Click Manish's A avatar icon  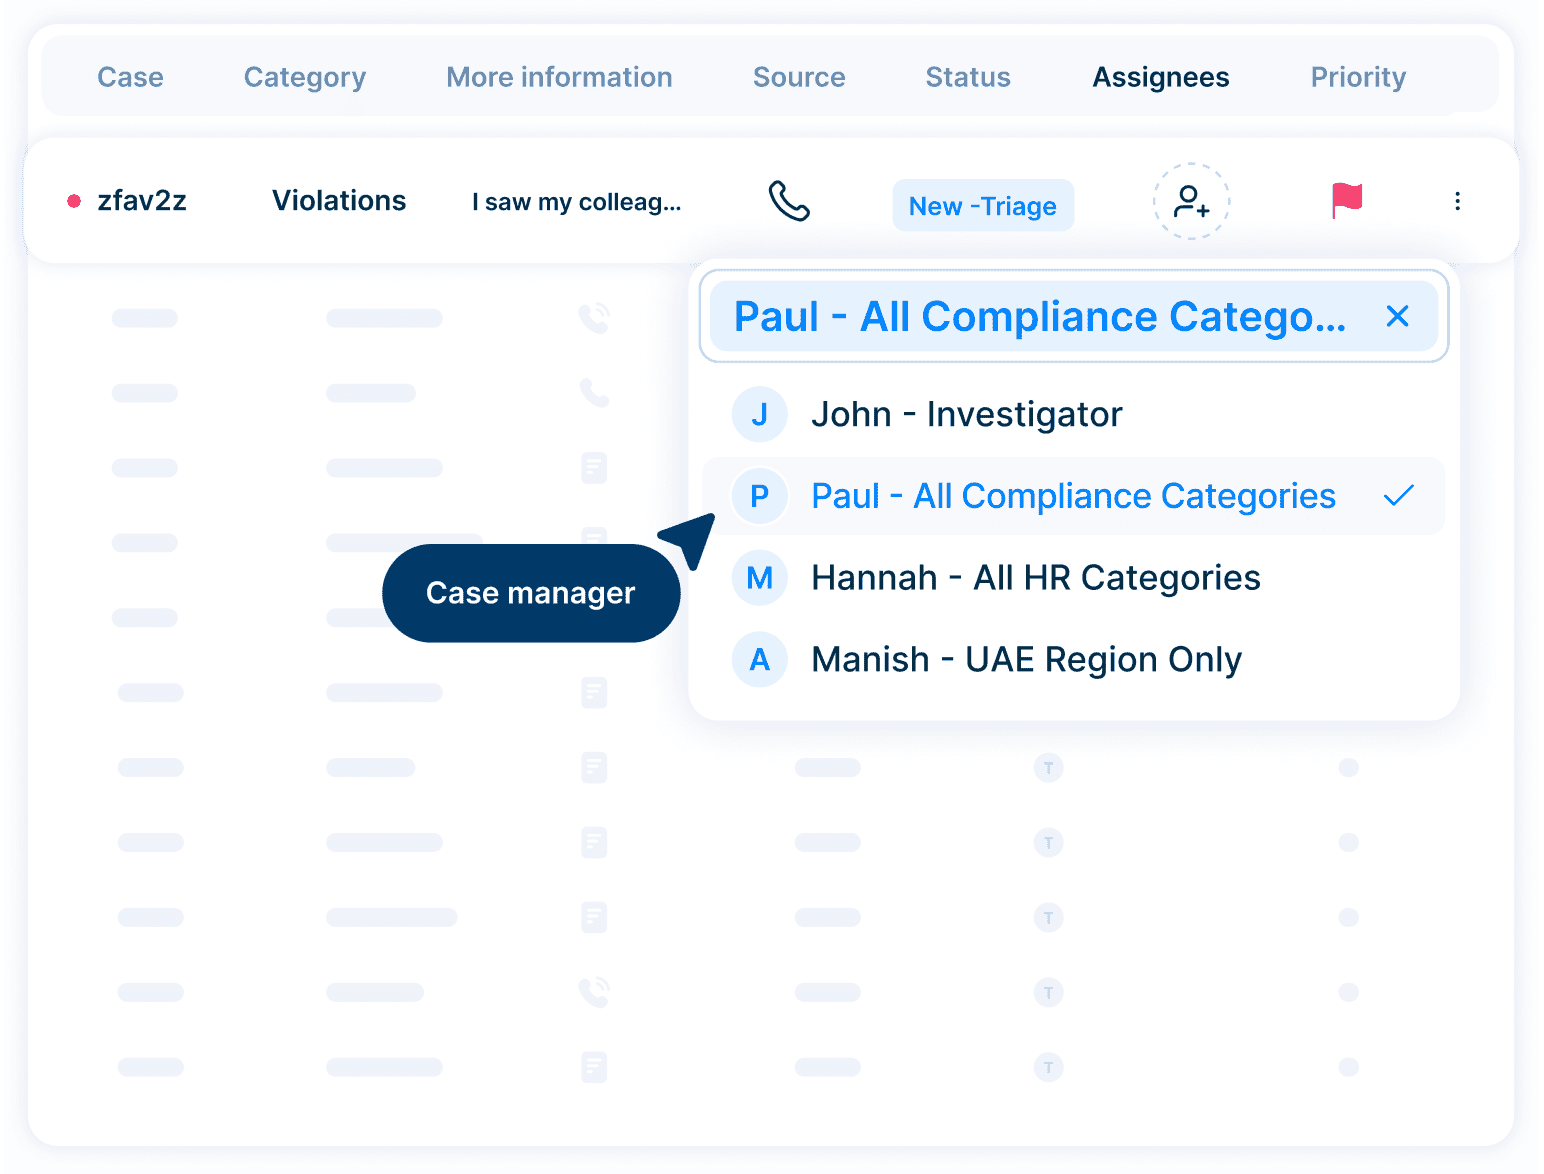(759, 660)
